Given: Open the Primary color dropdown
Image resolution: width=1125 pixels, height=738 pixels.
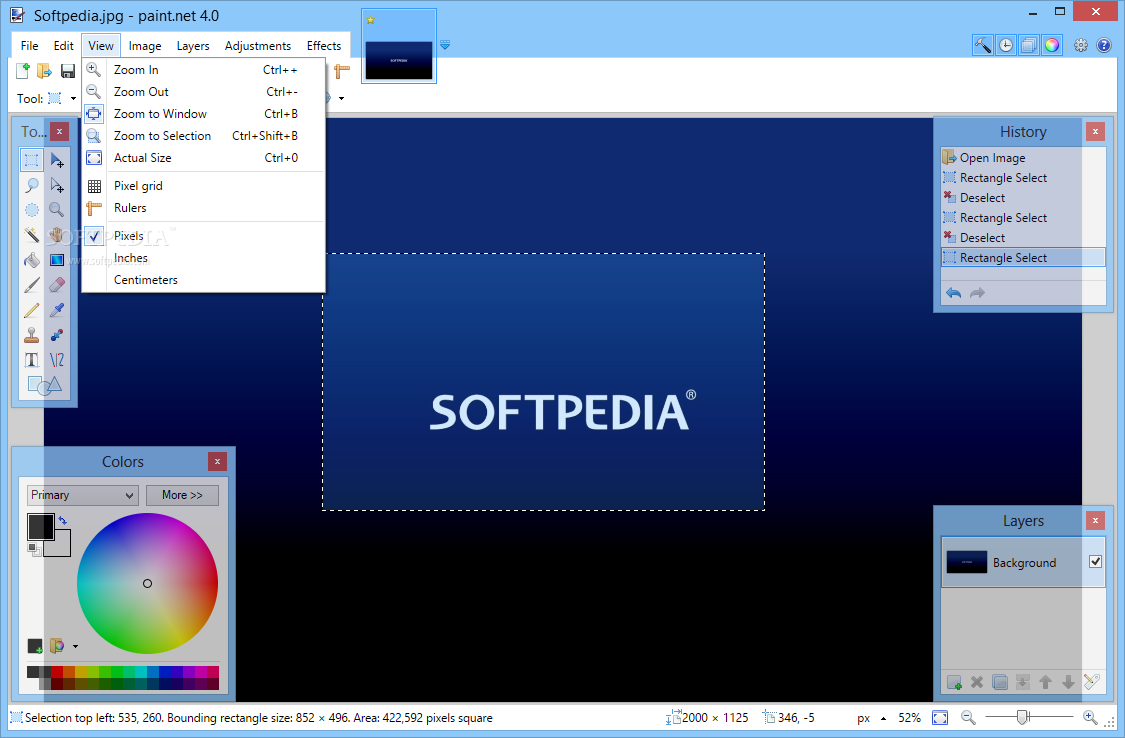Looking at the screenshot, I should tap(83, 495).
